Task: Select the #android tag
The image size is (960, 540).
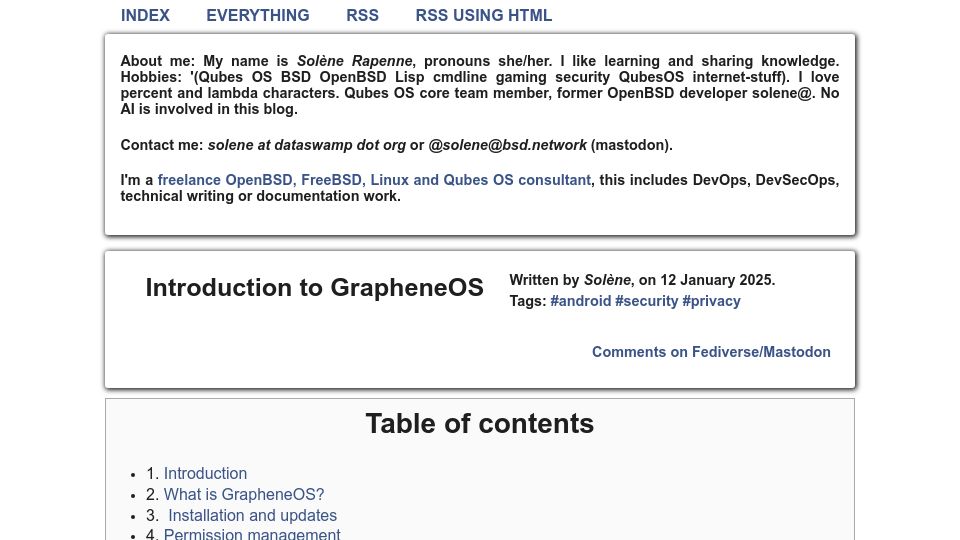Action: [x=580, y=301]
